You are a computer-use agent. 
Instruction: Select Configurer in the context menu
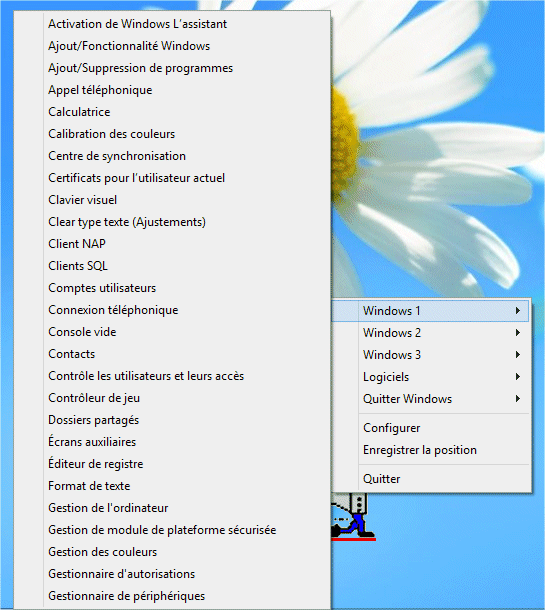[431, 428]
